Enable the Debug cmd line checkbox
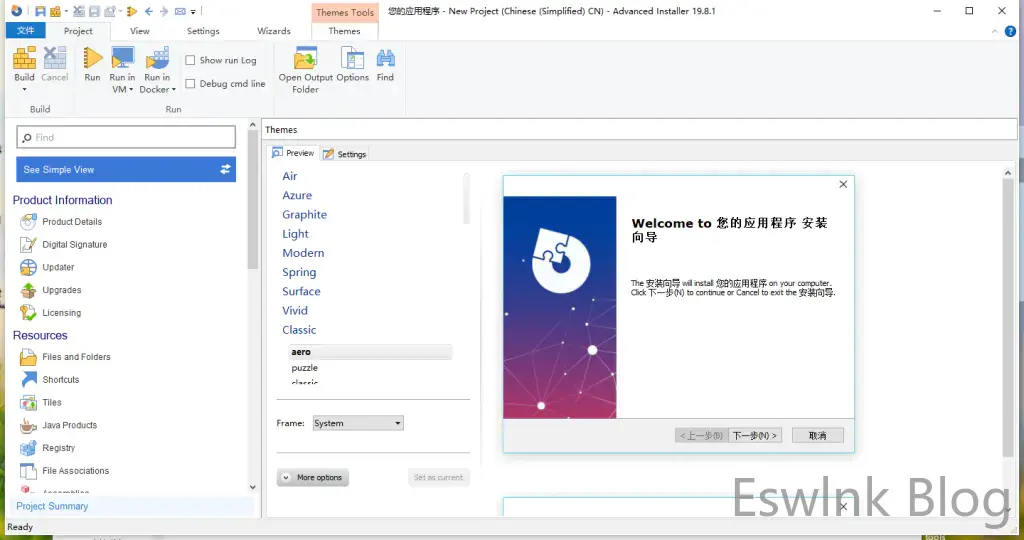 coord(191,84)
